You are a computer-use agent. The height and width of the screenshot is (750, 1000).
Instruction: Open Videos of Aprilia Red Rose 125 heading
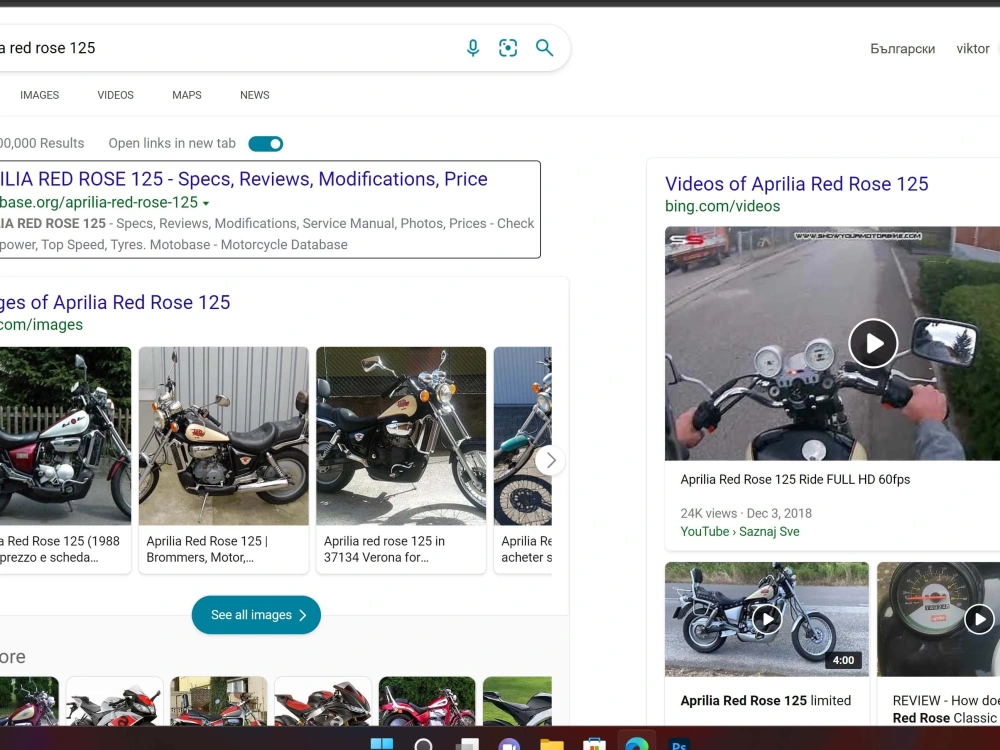click(x=797, y=184)
